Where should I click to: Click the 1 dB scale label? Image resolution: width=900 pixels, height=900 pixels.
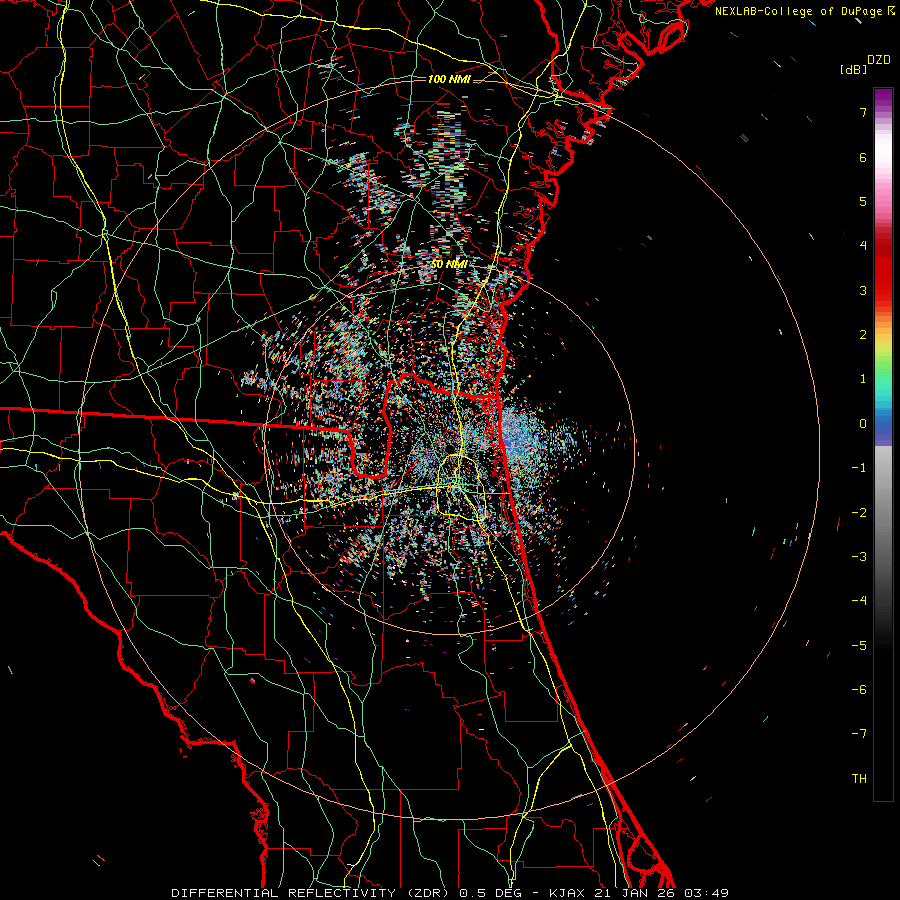(863, 379)
